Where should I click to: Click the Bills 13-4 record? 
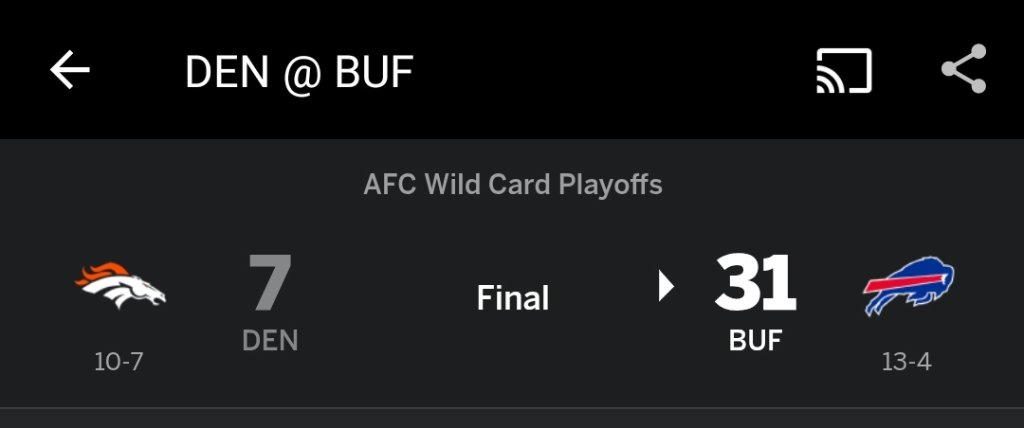(x=907, y=362)
